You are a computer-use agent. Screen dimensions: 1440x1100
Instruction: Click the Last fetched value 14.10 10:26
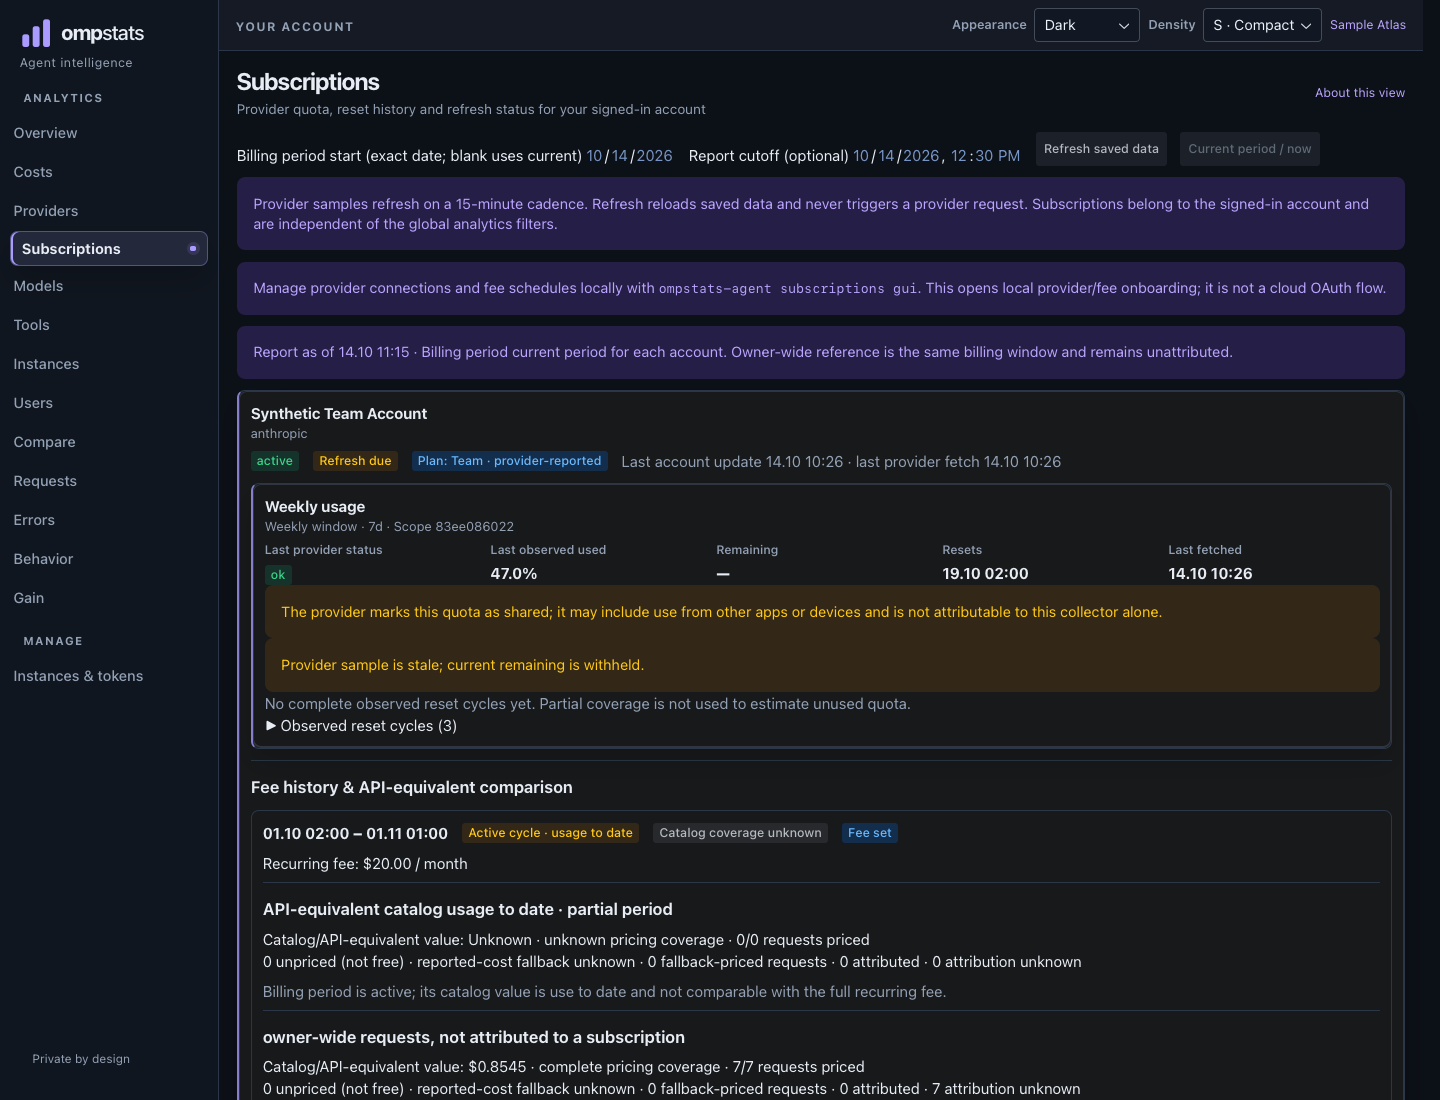point(1210,574)
